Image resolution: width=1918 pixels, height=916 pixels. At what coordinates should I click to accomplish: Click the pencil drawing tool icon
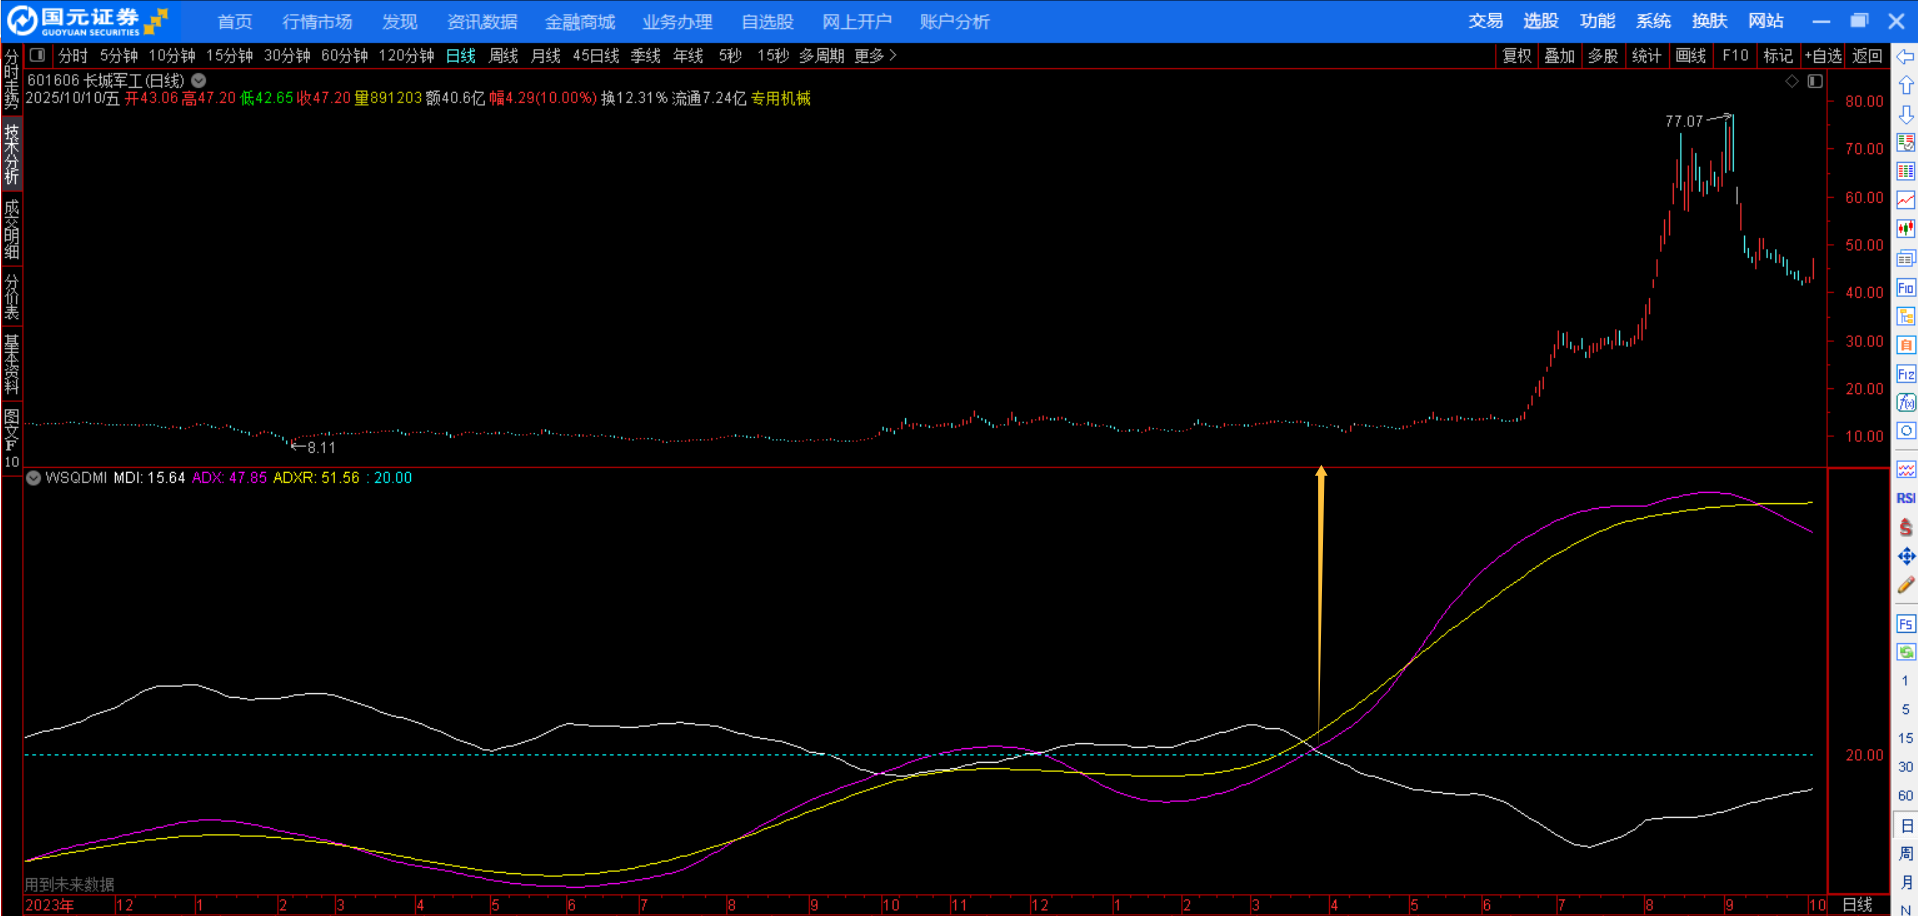pos(1906,585)
